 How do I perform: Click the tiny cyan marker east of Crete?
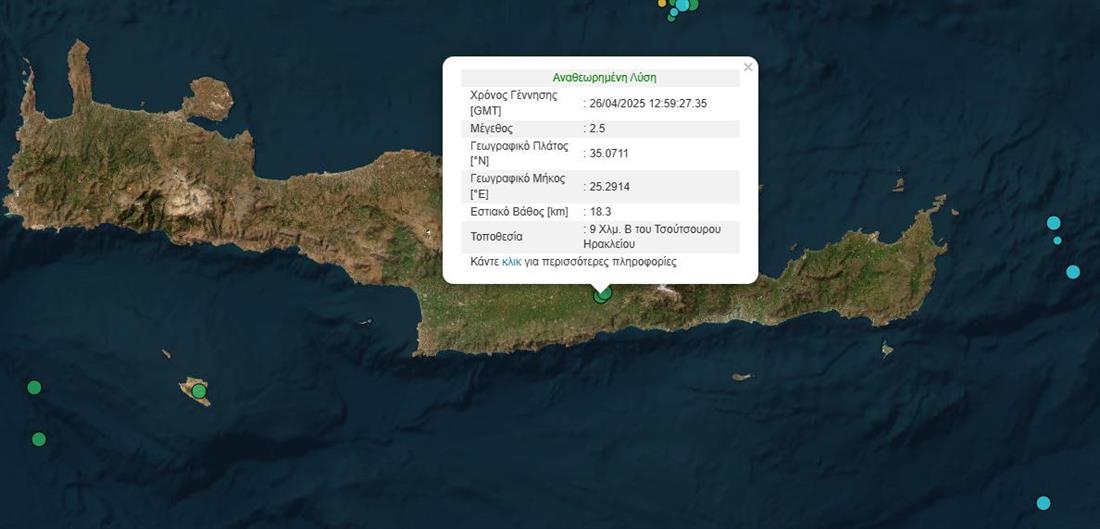click(1057, 240)
